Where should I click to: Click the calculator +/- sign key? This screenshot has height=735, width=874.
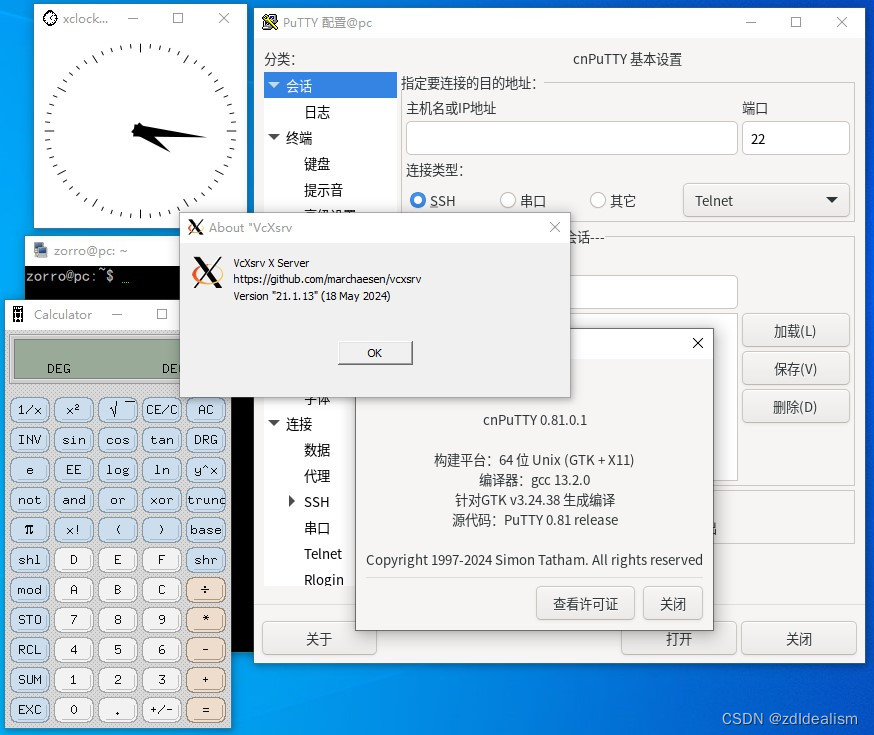(x=162, y=710)
